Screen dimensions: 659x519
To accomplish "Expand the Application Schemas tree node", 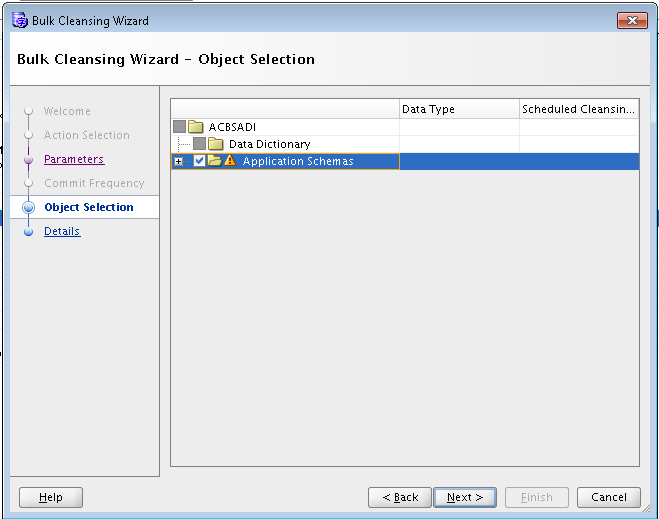I will 179,162.
